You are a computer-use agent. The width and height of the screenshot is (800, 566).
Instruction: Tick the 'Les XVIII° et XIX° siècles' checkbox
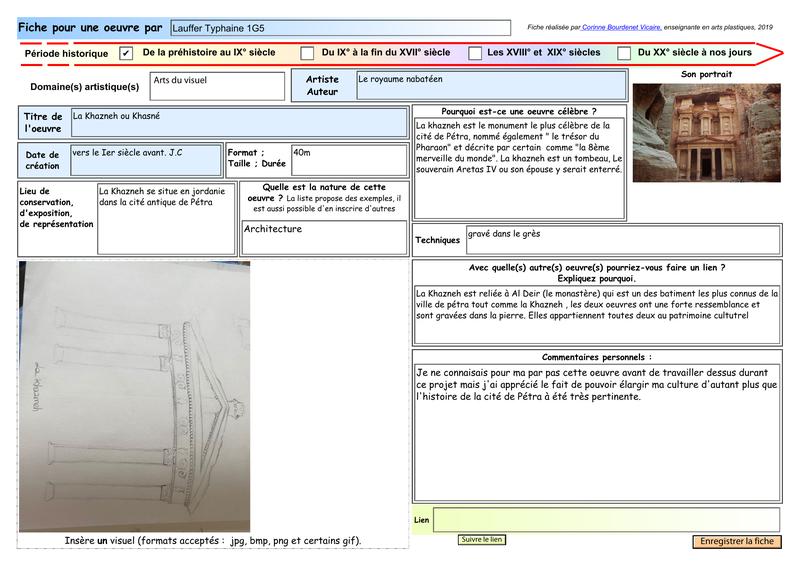point(475,53)
